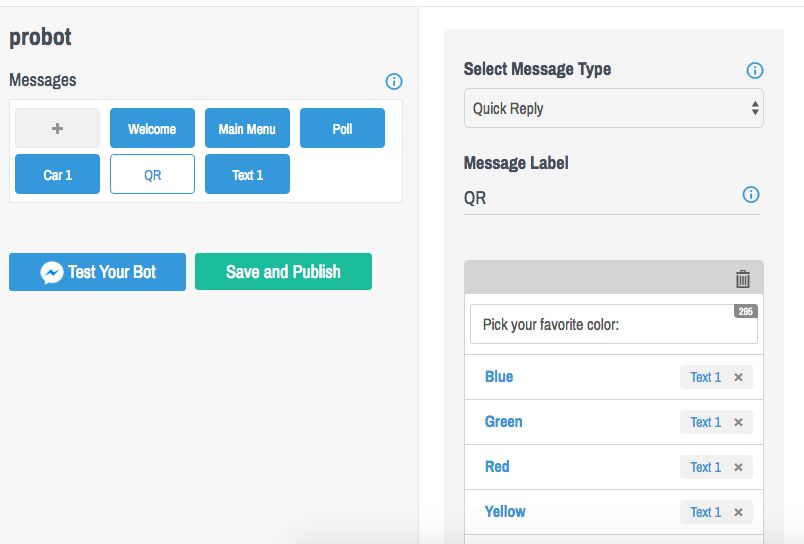The image size is (804, 544).
Task: Open the Main Menu message
Action: (247, 128)
